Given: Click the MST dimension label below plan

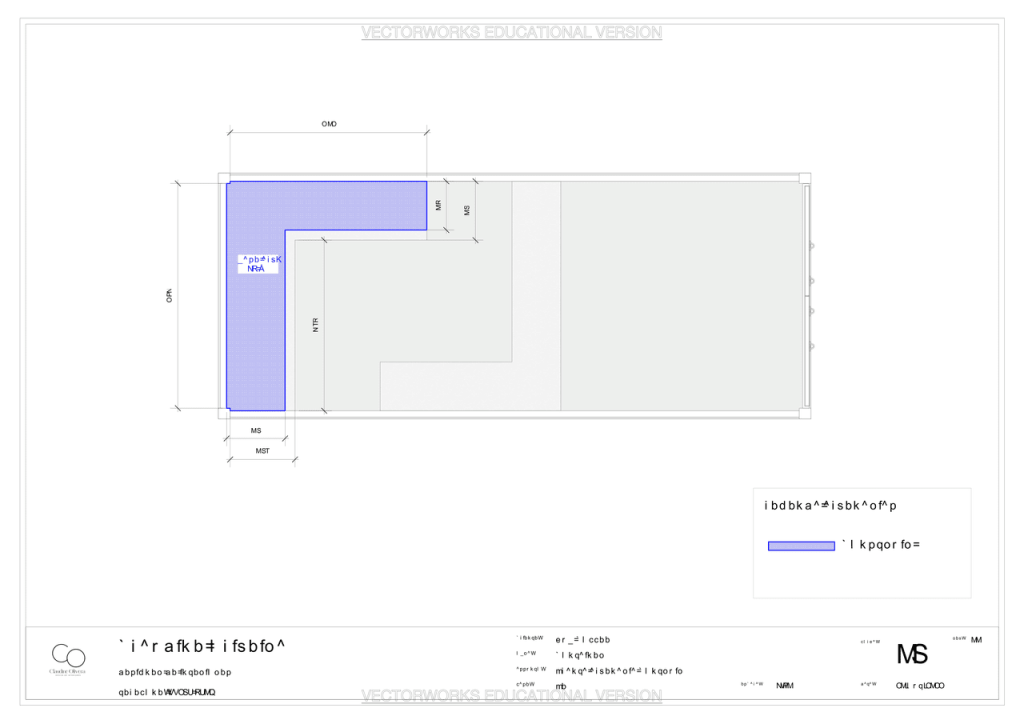Looking at the screenshot, I should (x=263, y=451).
